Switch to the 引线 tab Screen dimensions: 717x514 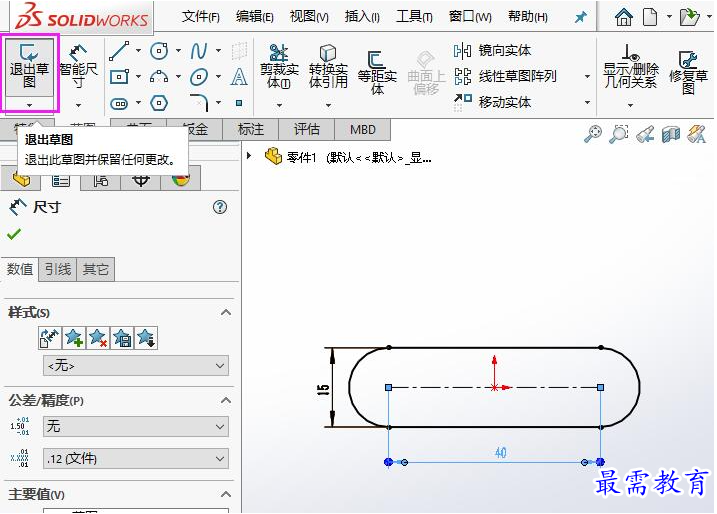click(58, 269)
